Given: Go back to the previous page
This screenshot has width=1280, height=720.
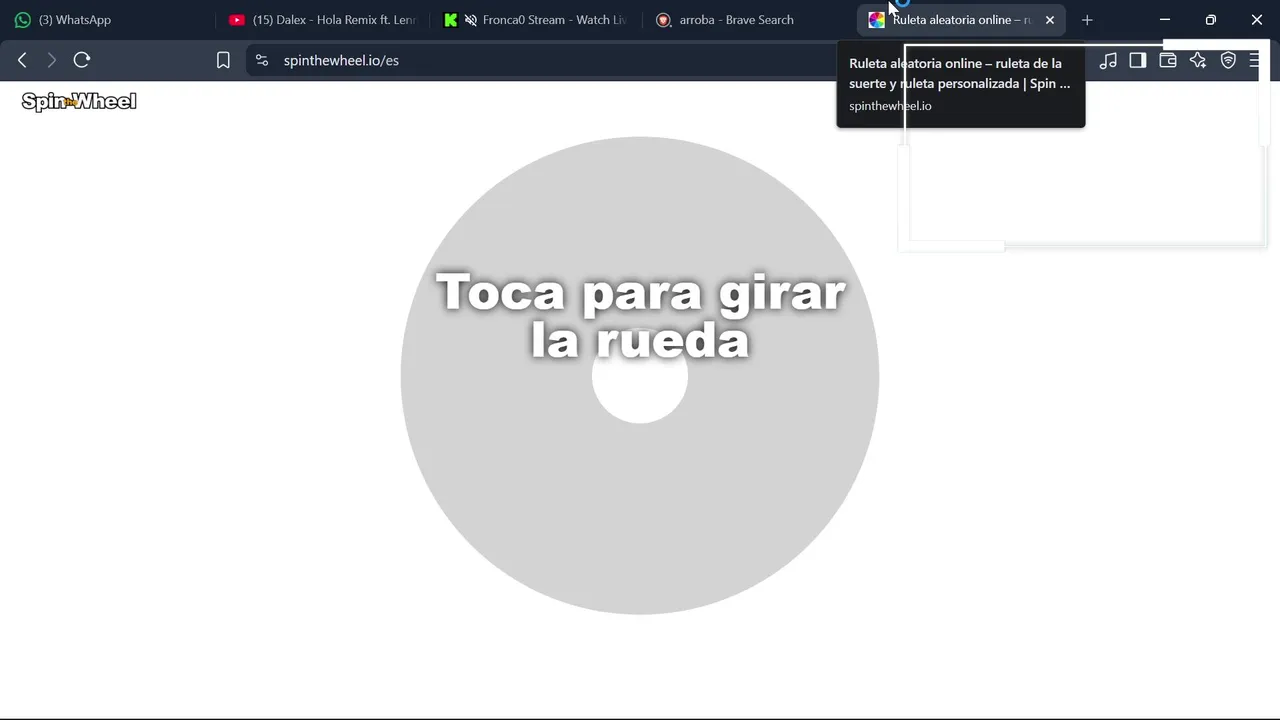Looking at the screenshot, I should (x=22, y=60).
